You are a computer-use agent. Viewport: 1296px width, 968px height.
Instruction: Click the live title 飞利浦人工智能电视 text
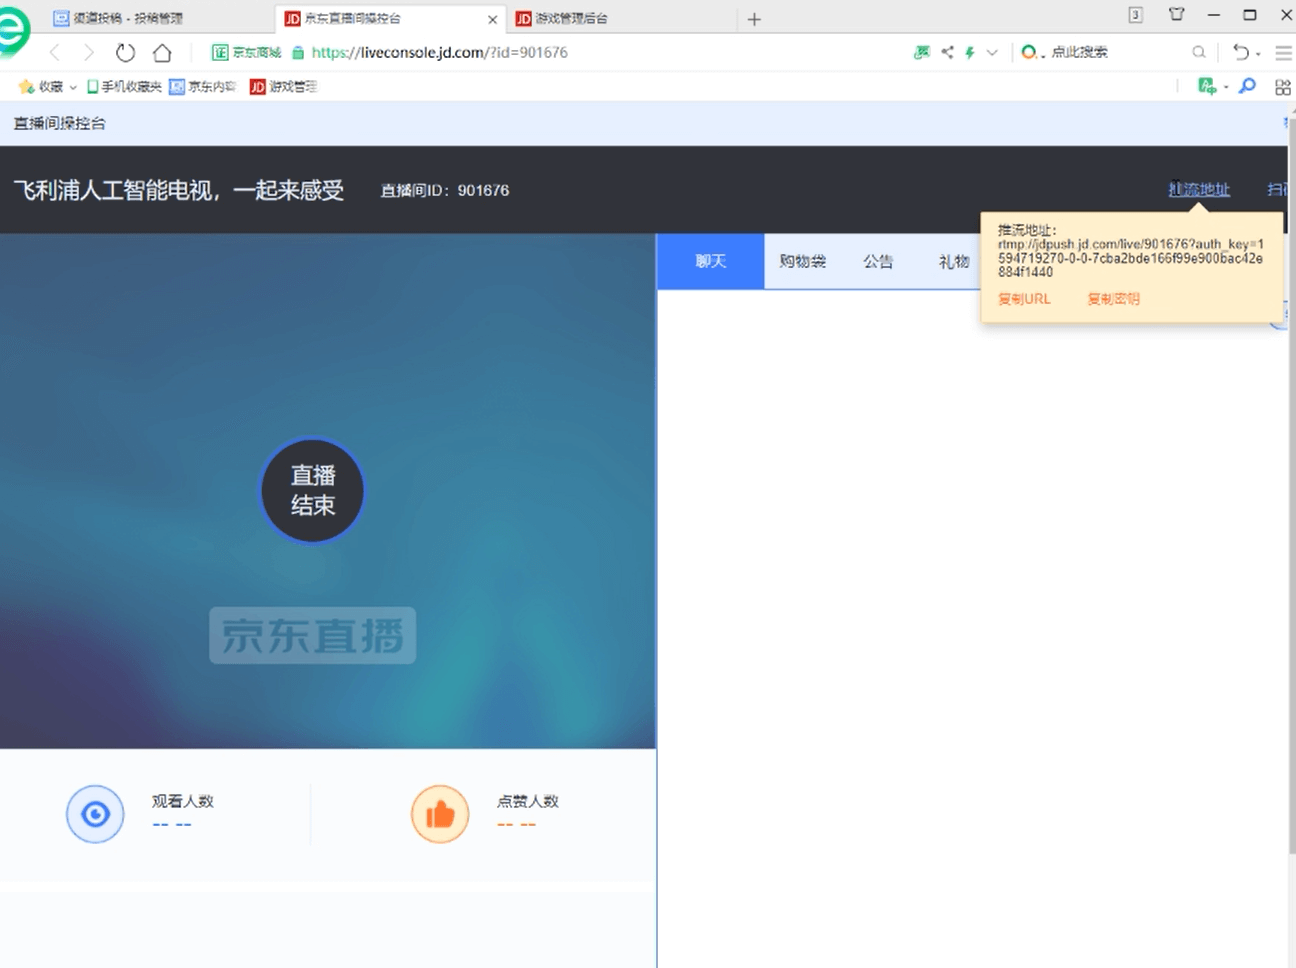coord(179,190)
